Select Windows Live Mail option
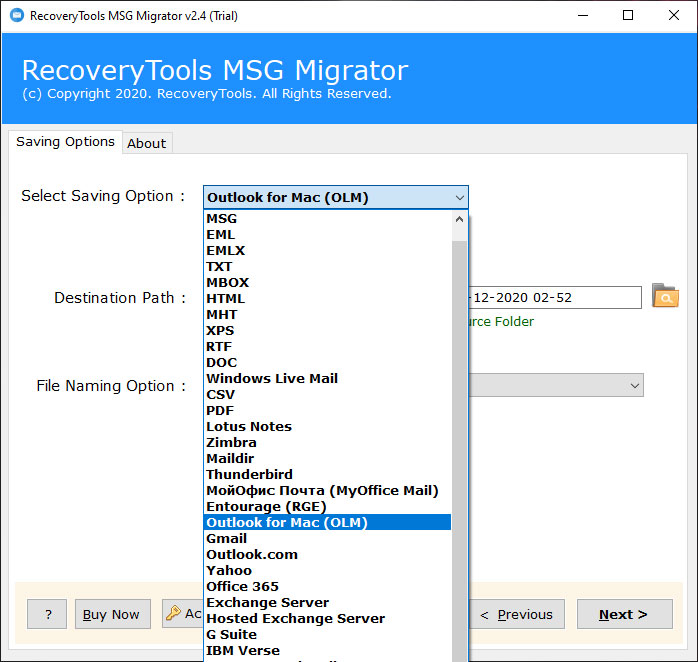The width and height of the screenshot is (698, 662). [327, 379]
